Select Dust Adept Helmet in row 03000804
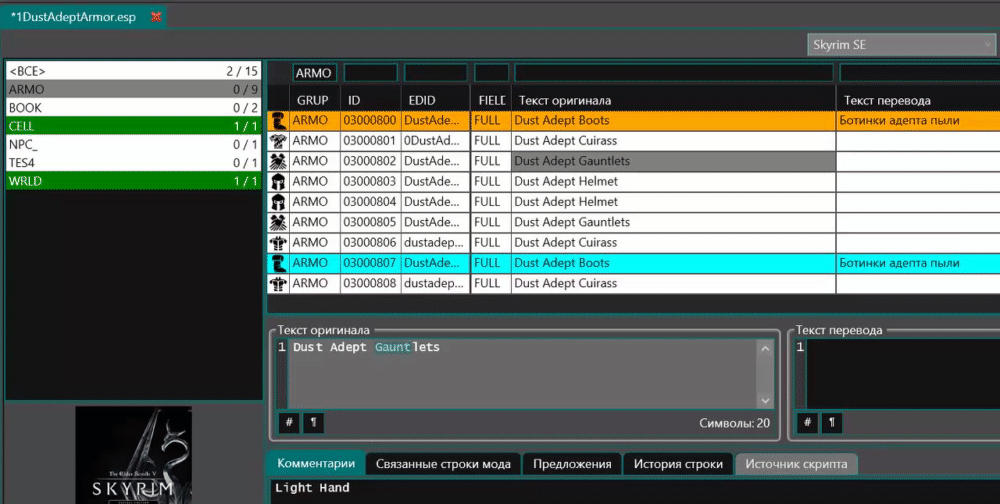 673,202
